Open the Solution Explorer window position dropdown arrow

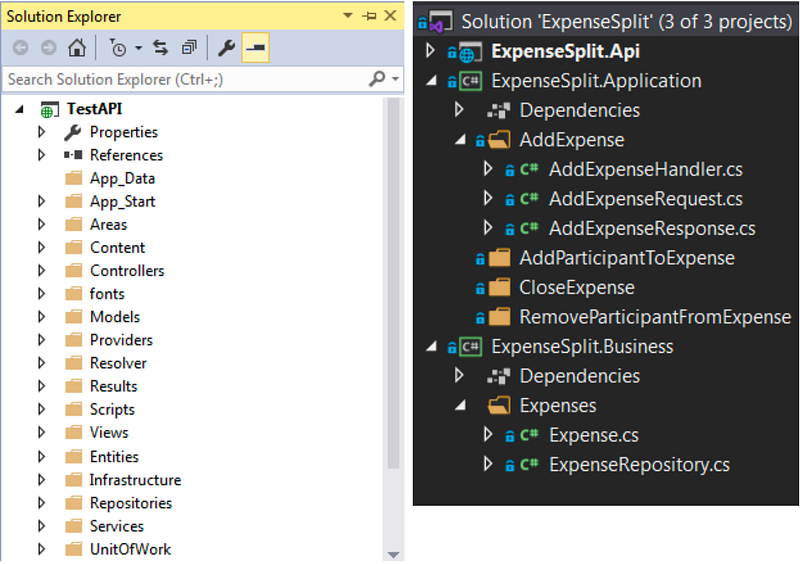348,16
